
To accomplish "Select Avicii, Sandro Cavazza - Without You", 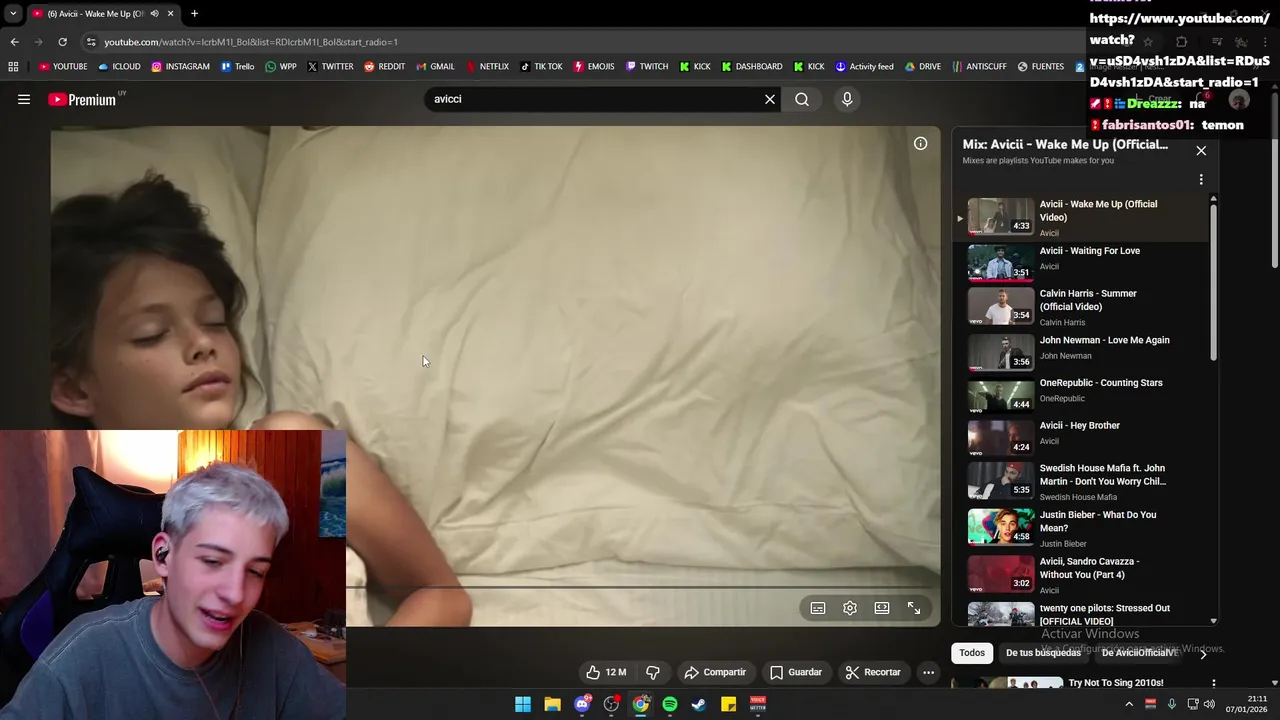I will click(x=1080, y=574).
